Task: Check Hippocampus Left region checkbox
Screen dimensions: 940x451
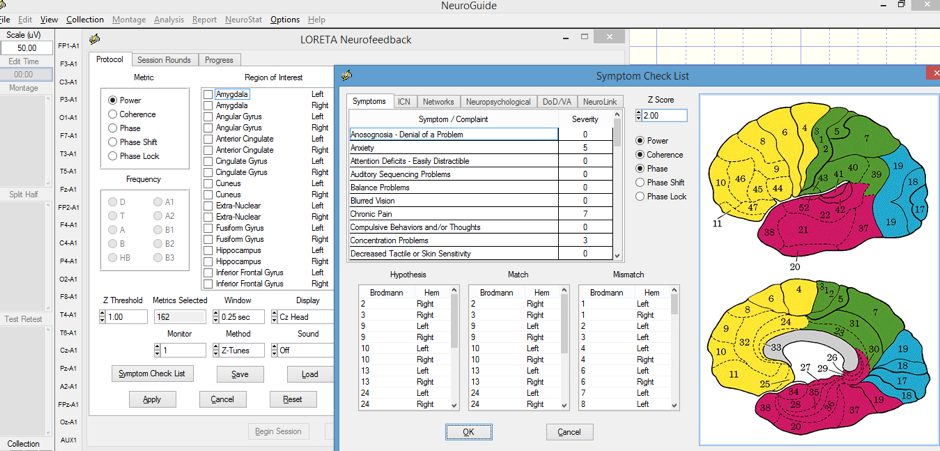Action: 208,251
